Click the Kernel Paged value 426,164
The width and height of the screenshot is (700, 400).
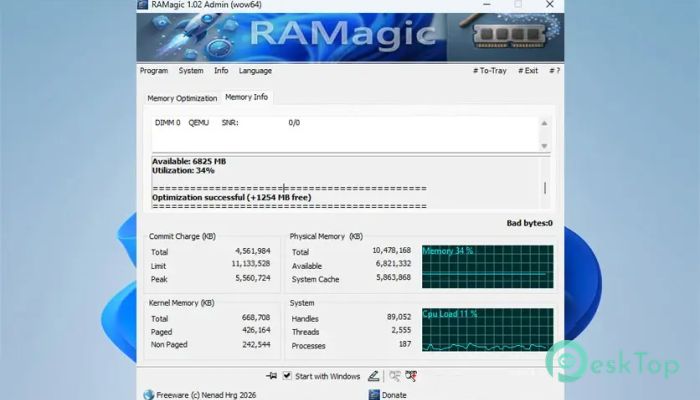point(256,330)
